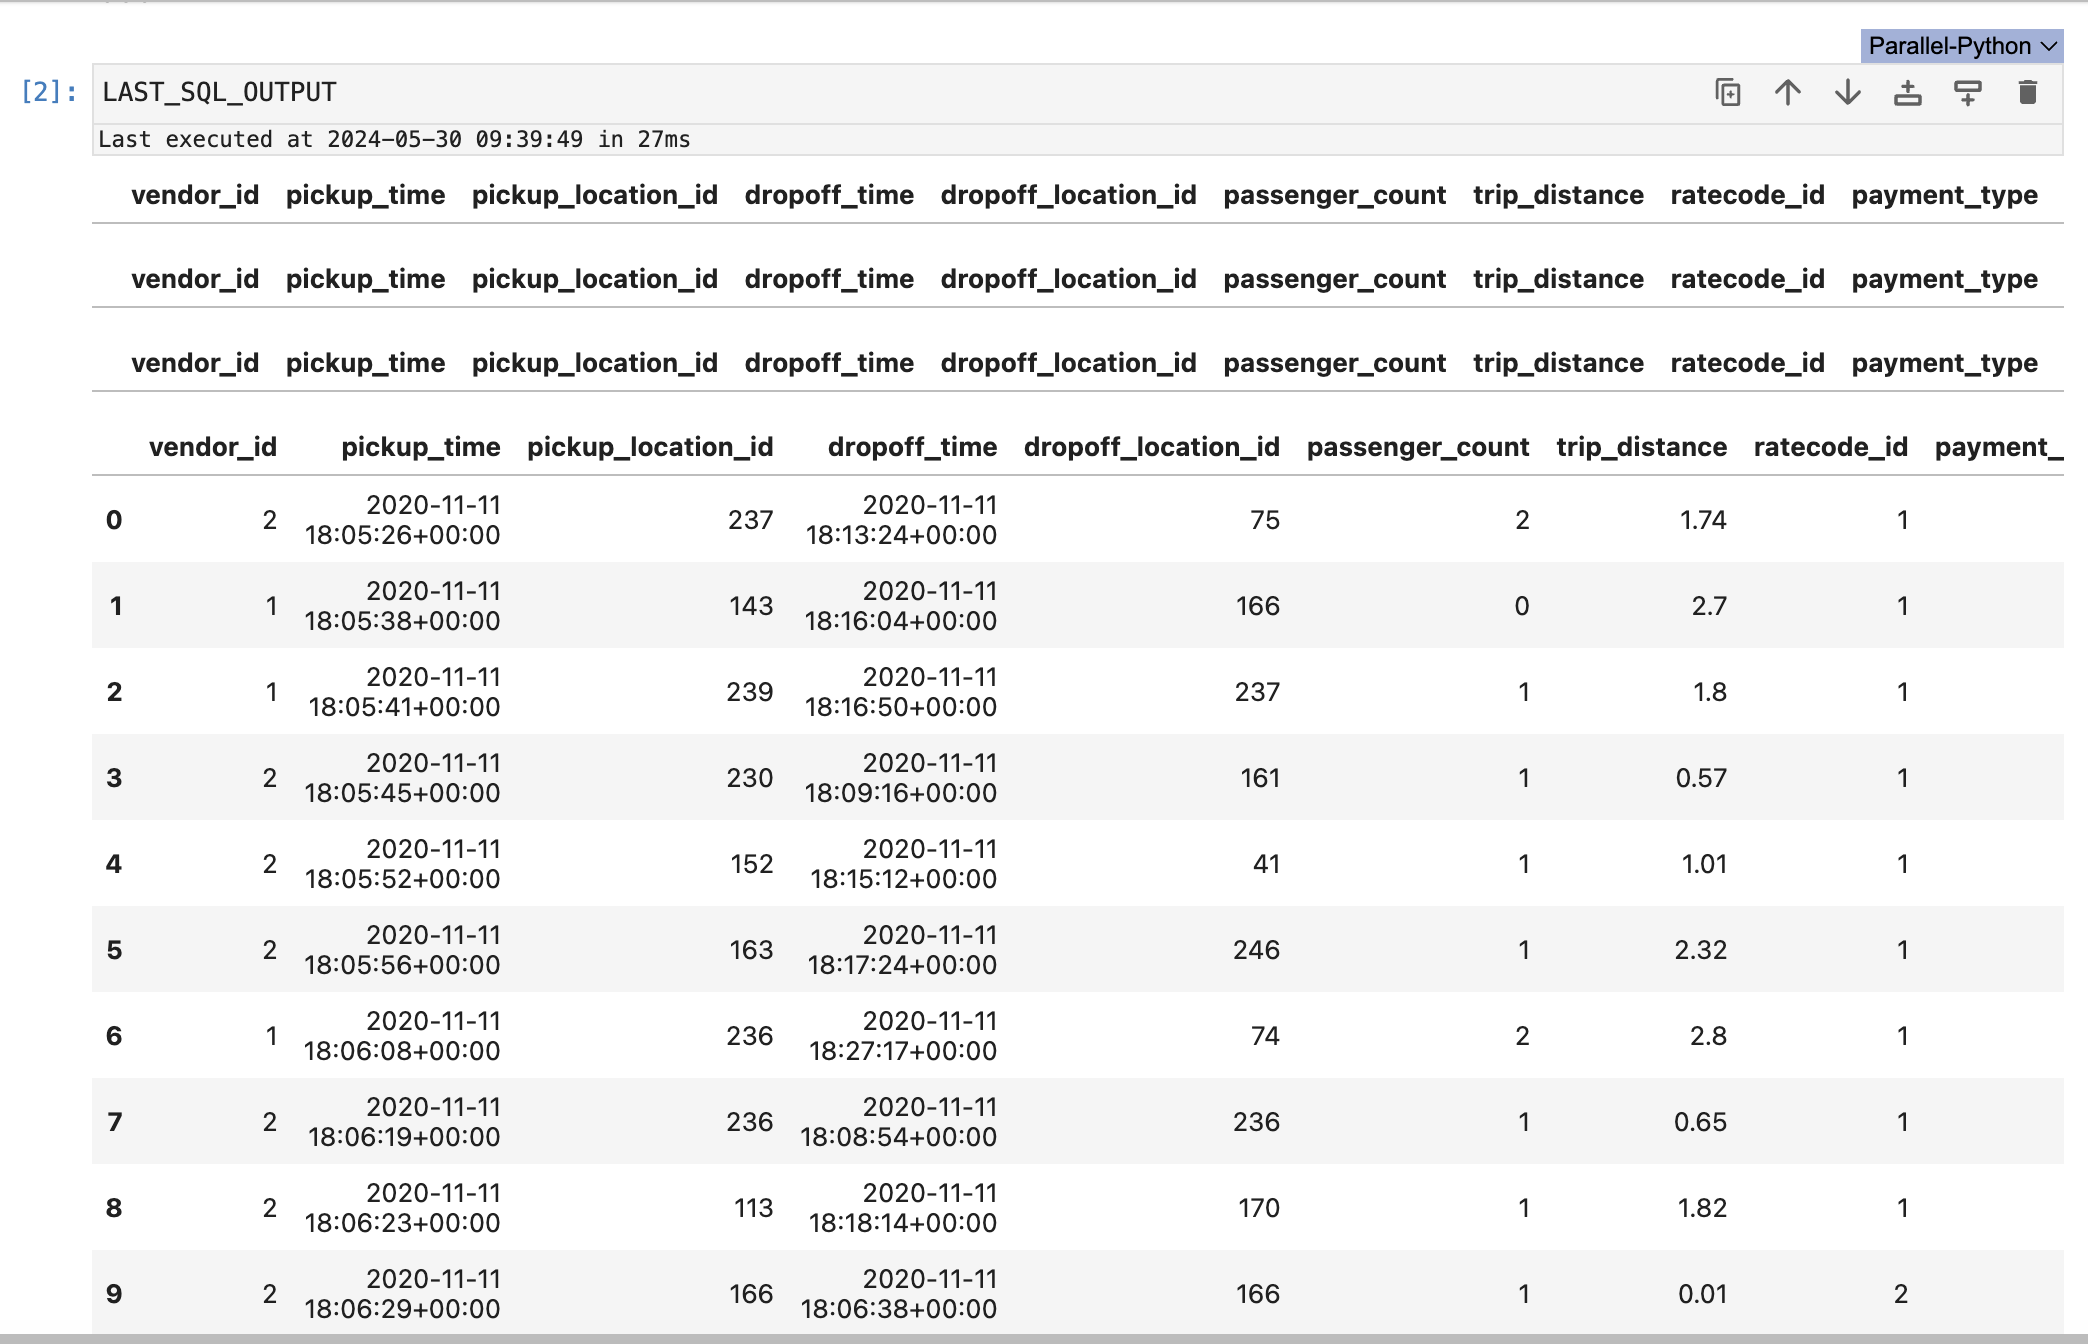Click the last executed timestamp text
This screenshot has width=2088, height=1344.
click(x=394, y=139)
